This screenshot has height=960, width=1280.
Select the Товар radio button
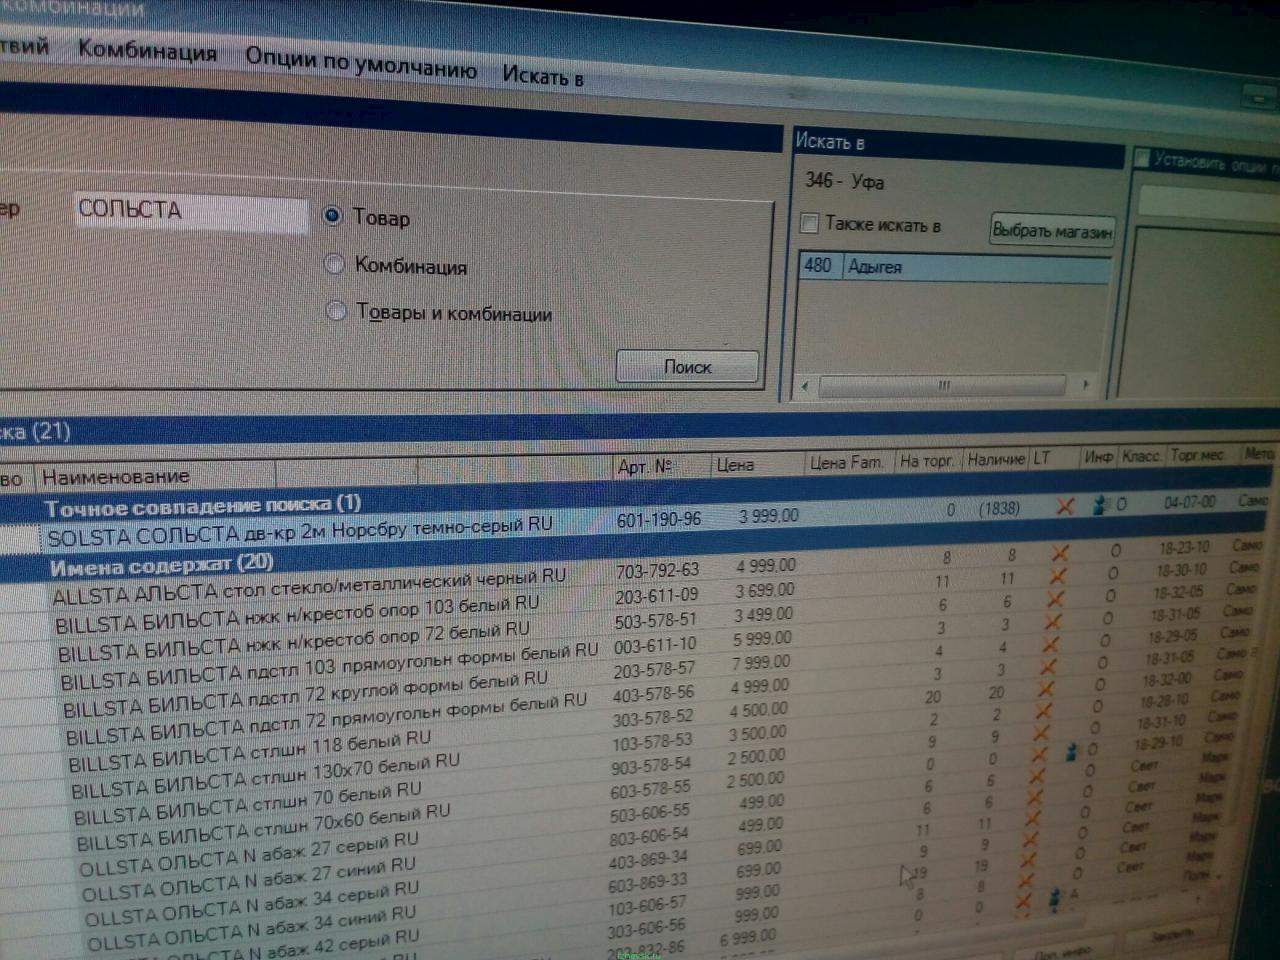coord(333,215)
